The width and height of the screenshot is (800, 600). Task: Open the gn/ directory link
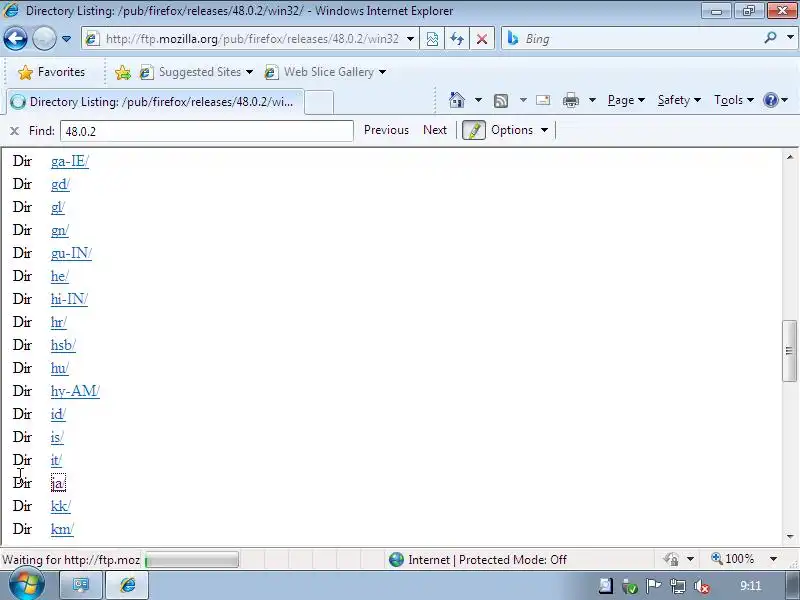(60, 230)
